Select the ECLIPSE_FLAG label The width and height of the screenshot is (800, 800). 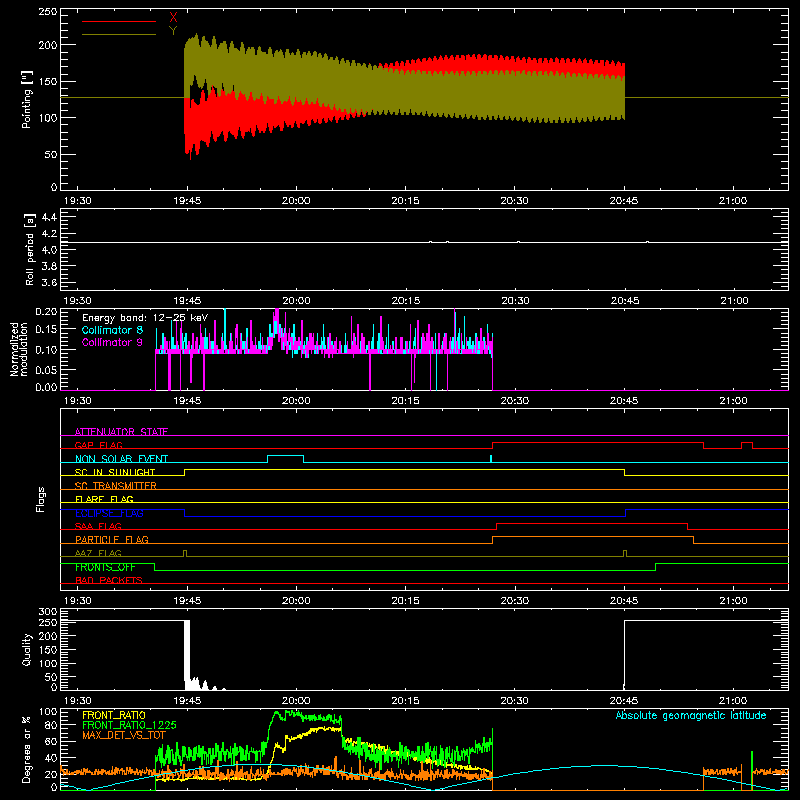(x=109, y=513)
